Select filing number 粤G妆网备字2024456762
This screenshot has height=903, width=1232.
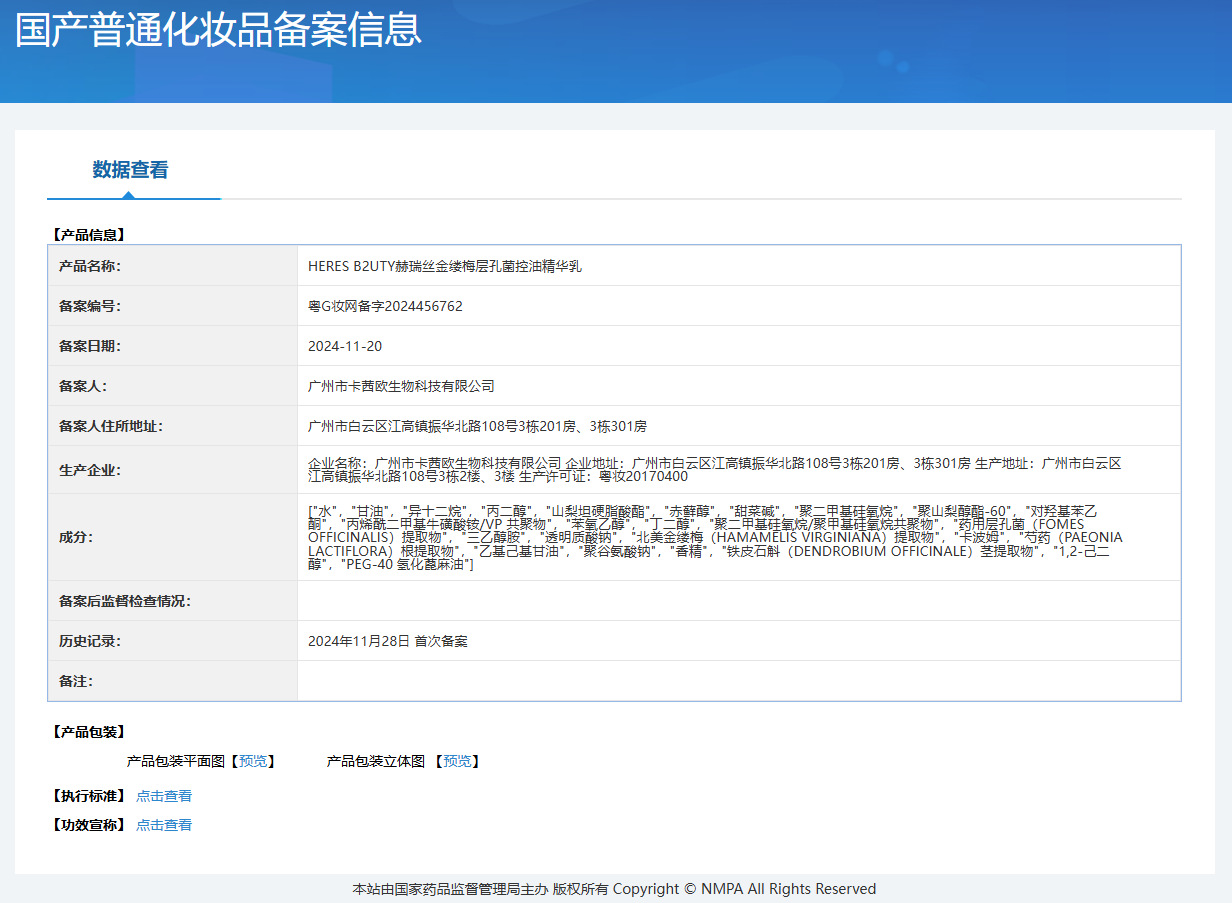pos(385,306)
